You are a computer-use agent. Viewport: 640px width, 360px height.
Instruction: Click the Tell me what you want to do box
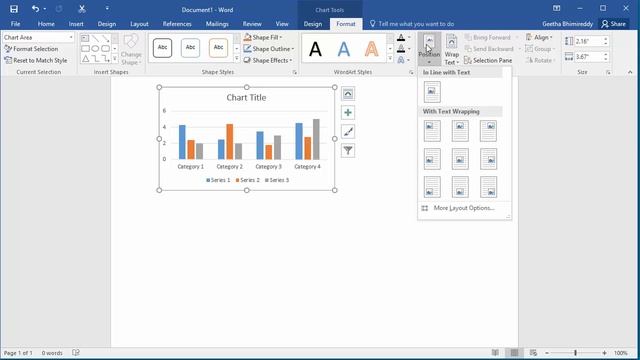[412, 24]
